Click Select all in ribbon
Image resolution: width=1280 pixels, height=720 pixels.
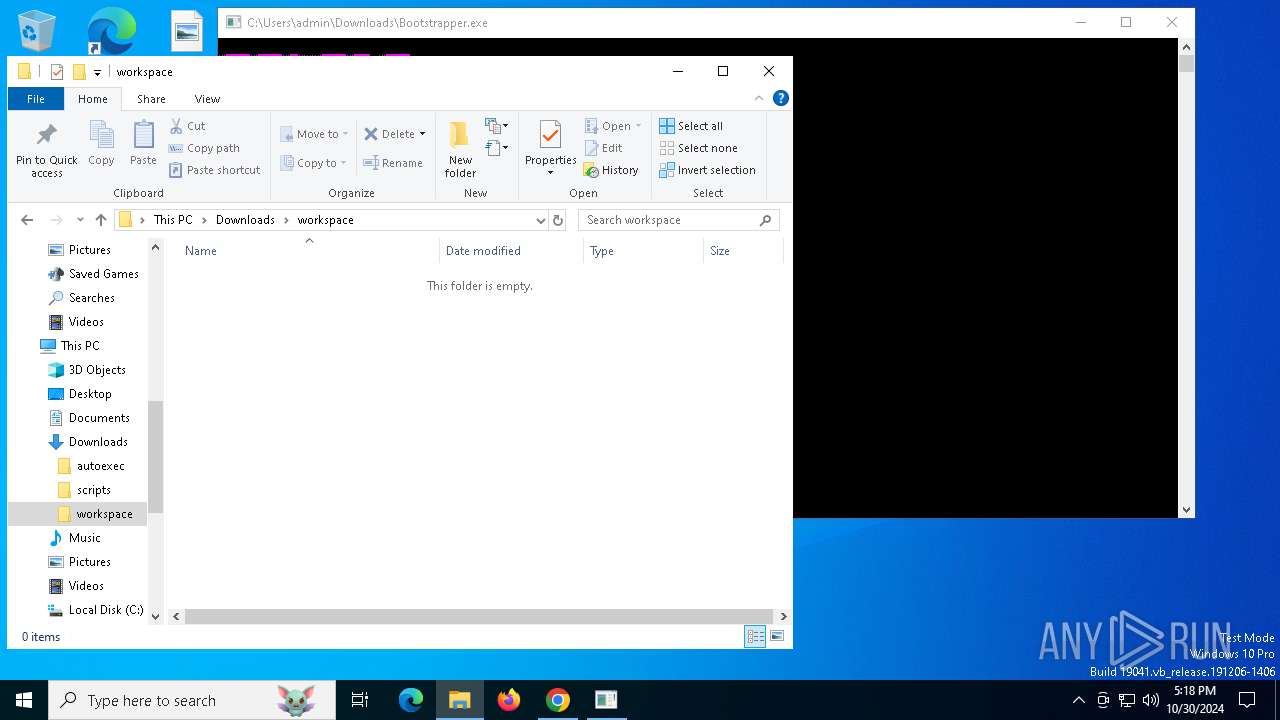(x=691, y=126)
